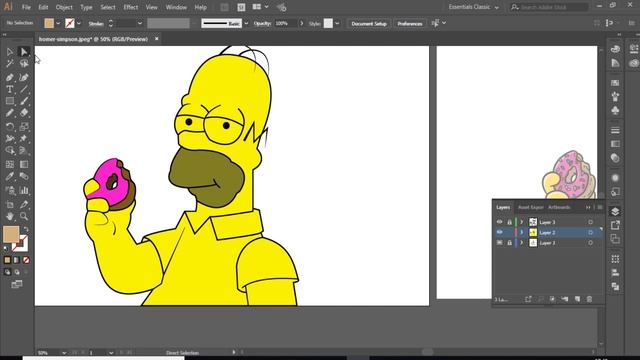The image size is (640, 360).
Task: Open the Brushes panel from right dock
Action: coord(615,97)
